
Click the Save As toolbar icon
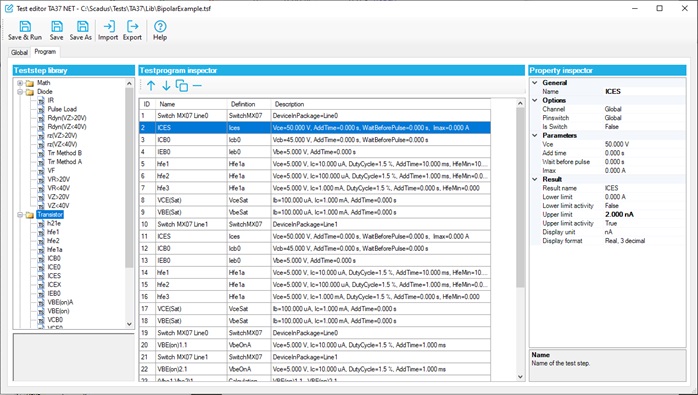(x=81, y=30)
